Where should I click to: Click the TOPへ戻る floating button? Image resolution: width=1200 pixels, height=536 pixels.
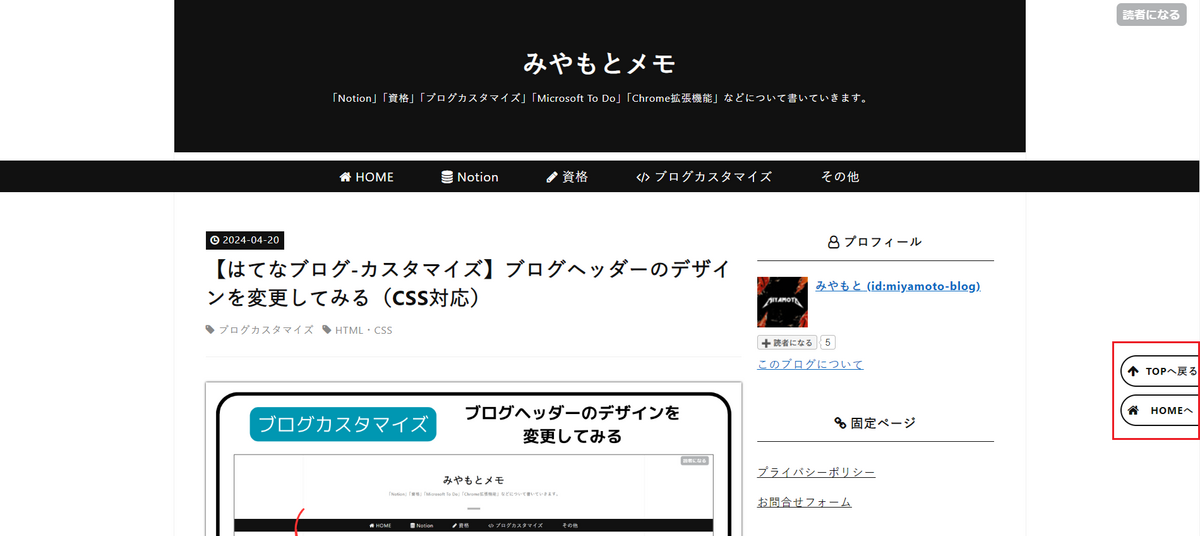(x=1160, y=371)
